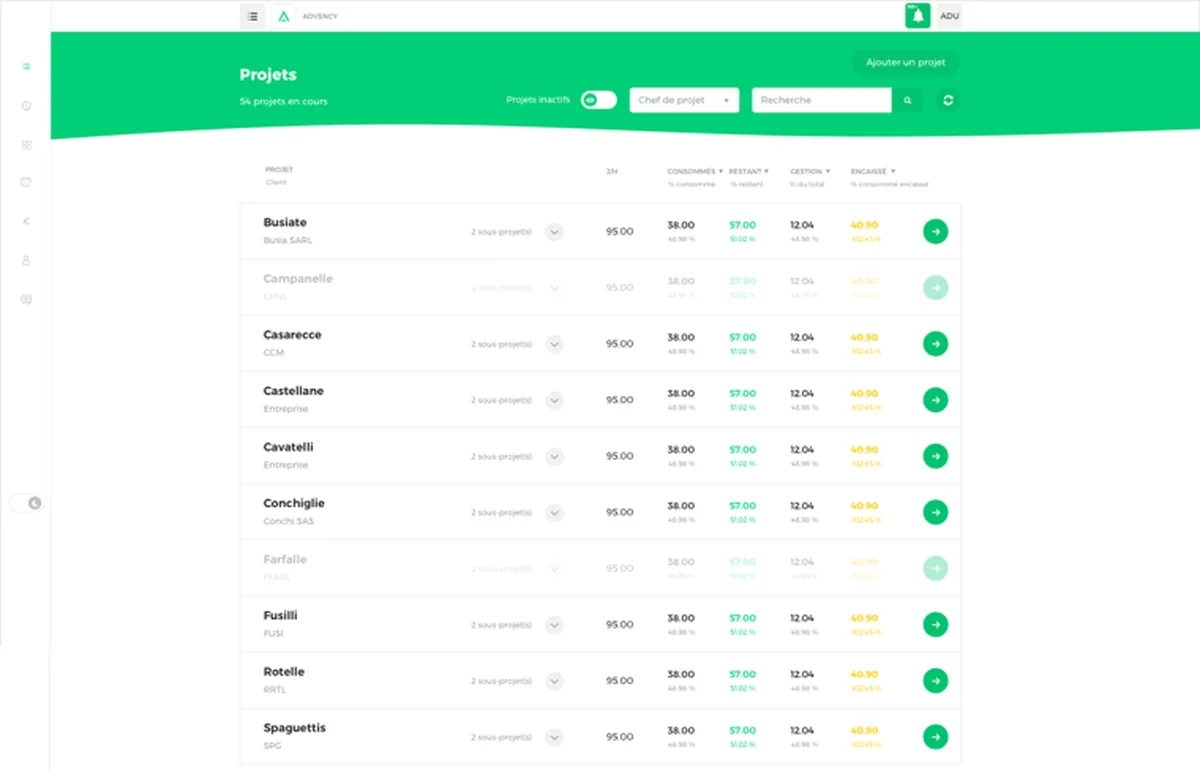Expand Castellane sub-projects chevron
The width and height of the screenshot is (1200, 774).
tap(555, 400)
